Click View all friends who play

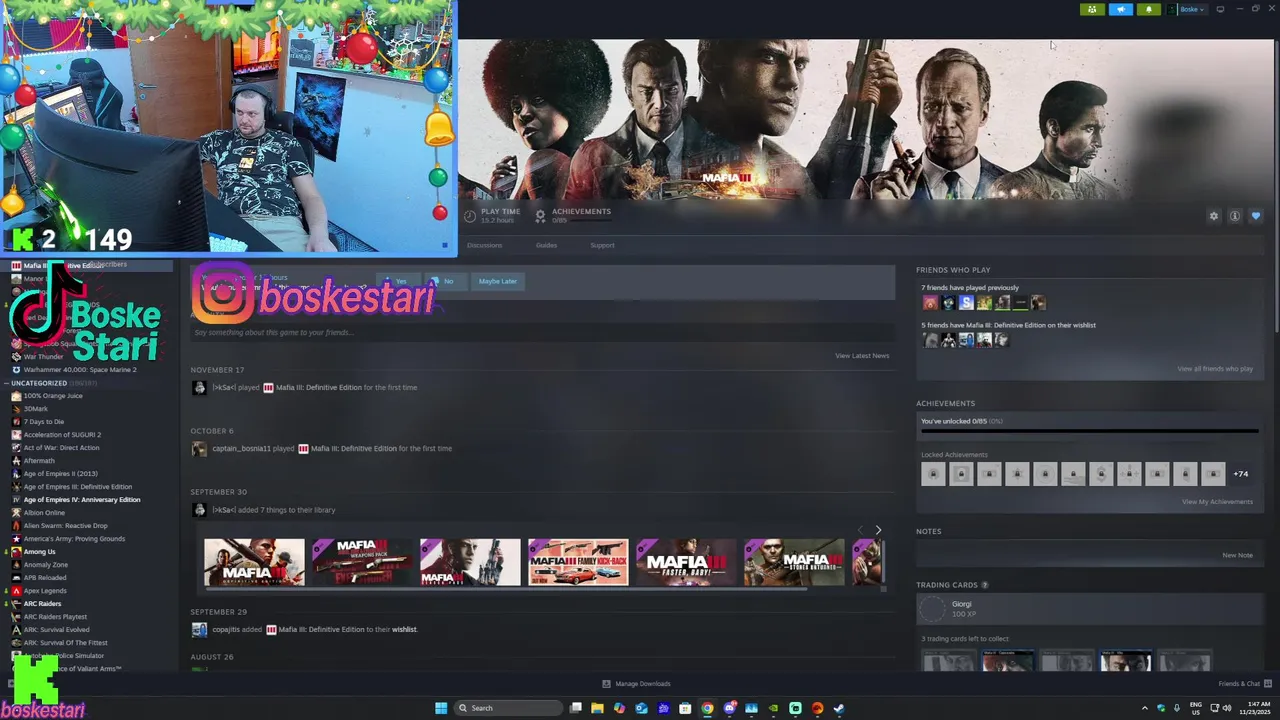click(x=1215, y=369)
